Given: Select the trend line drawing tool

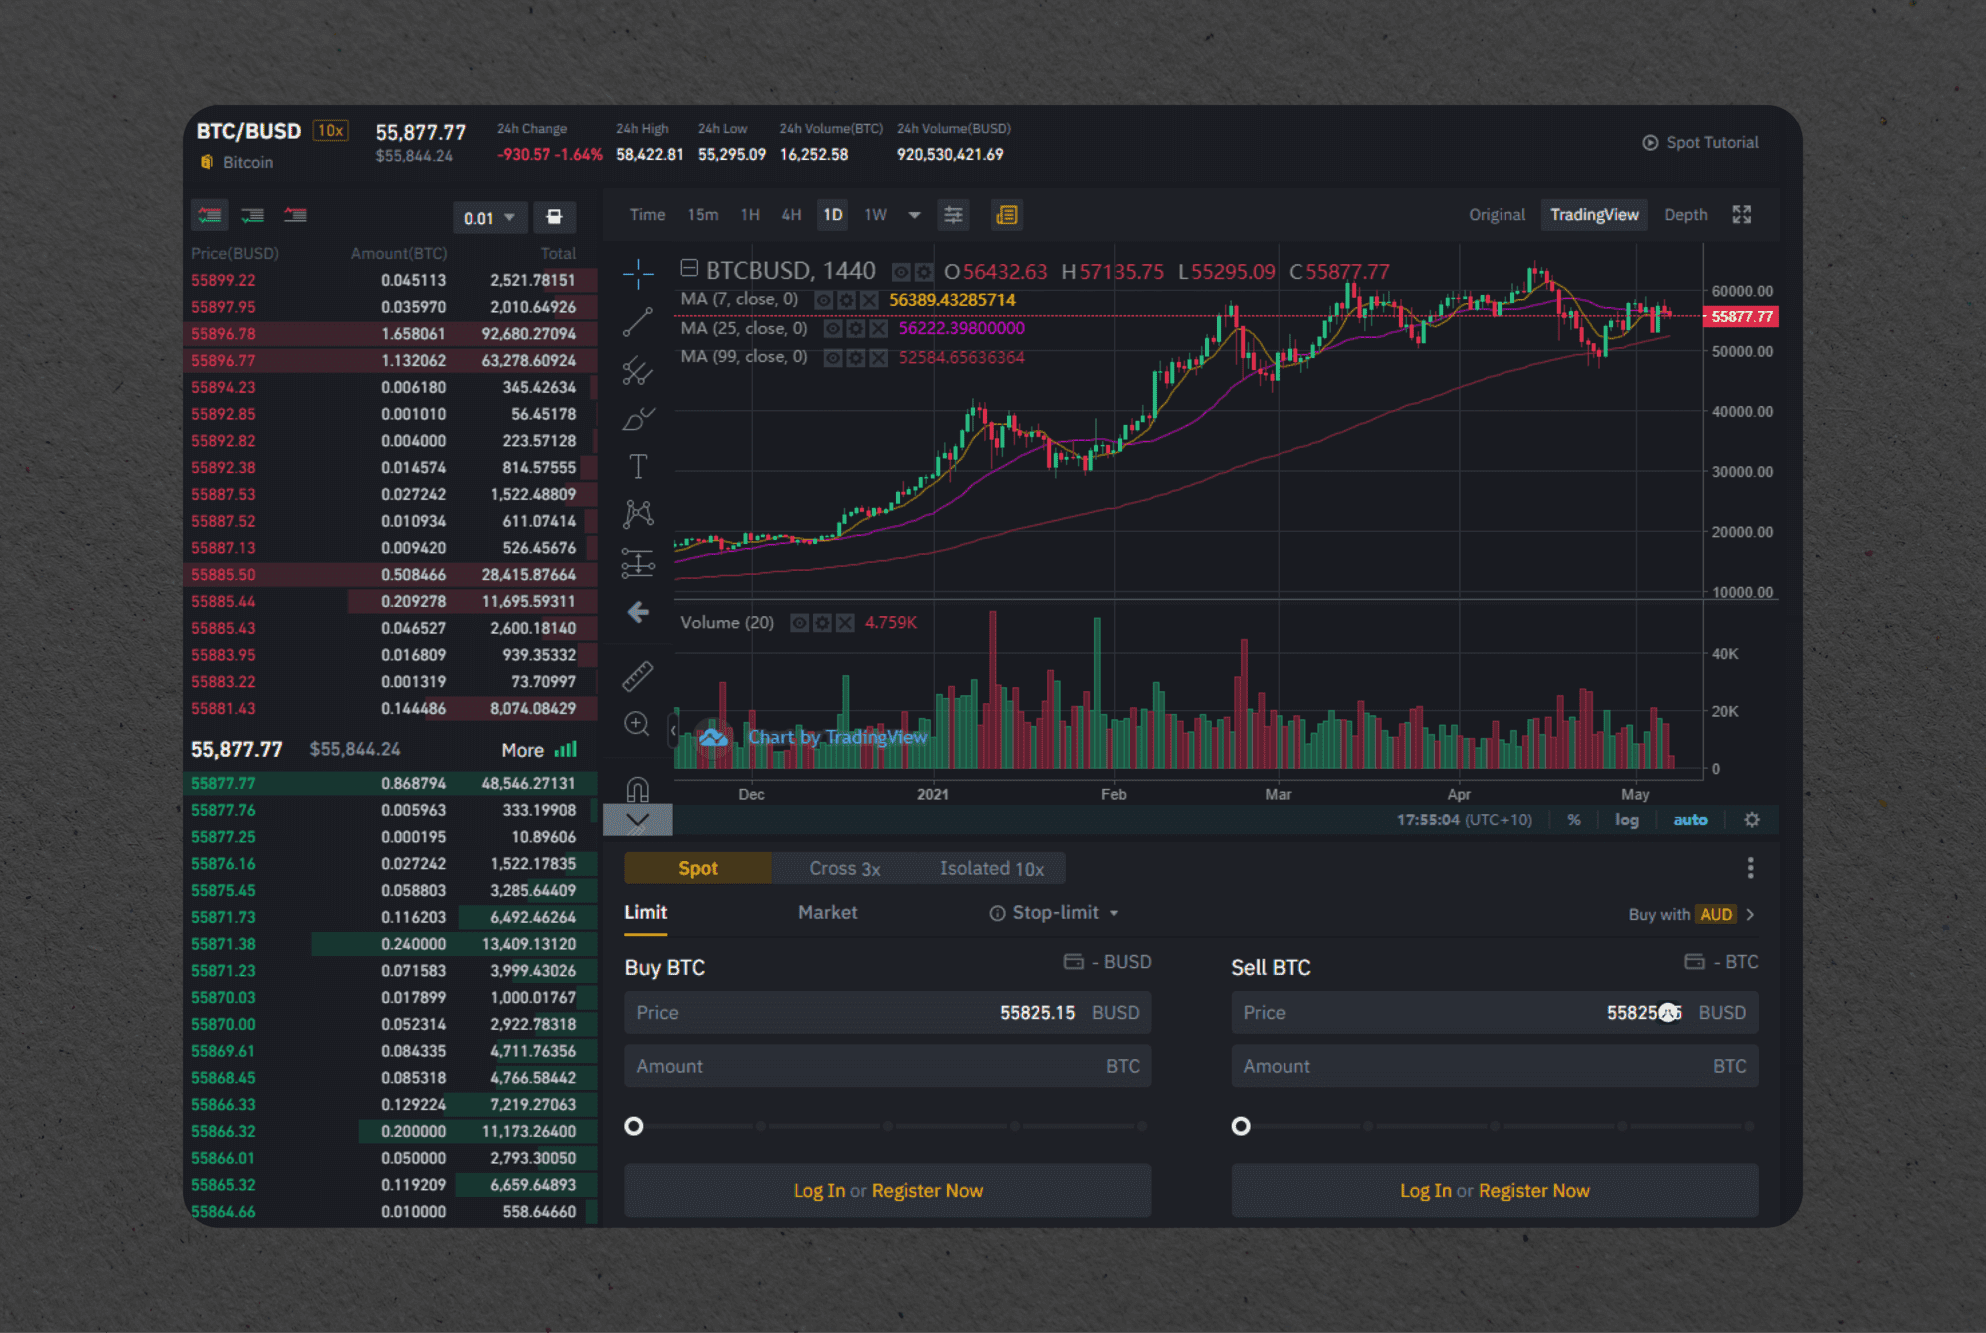Looking at the screenshot, I should (638, 322).
